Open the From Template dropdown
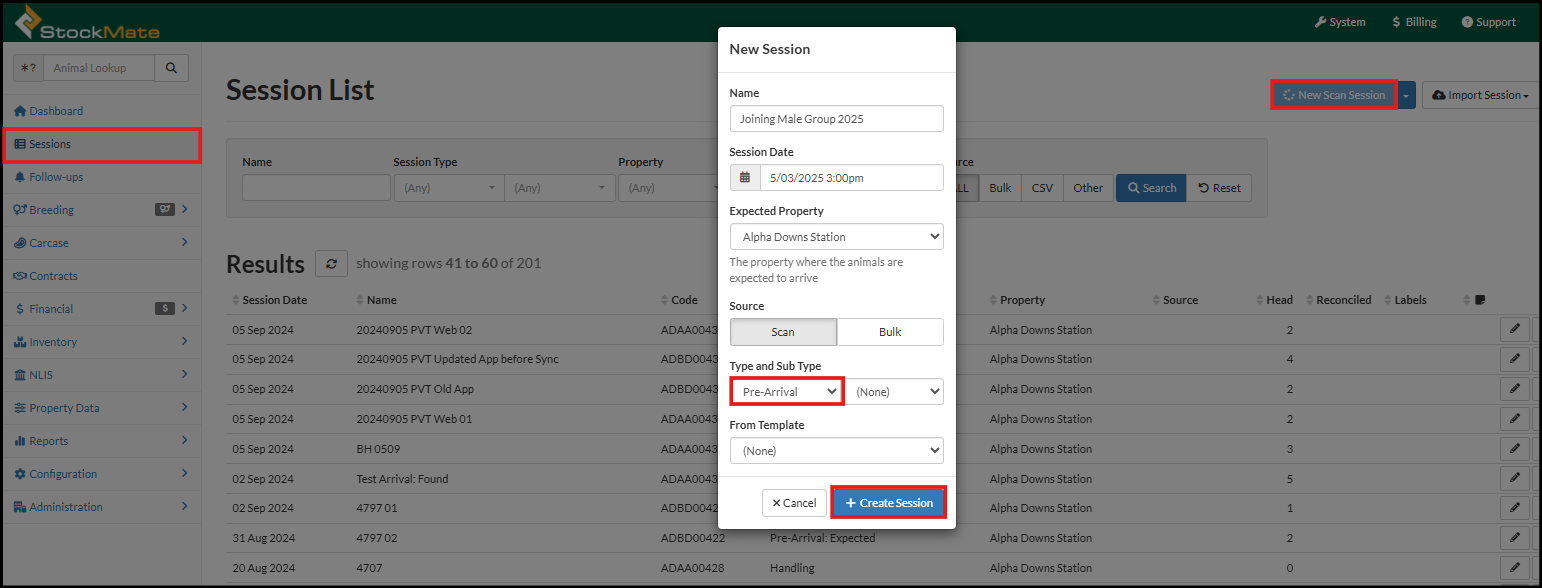1542x588 pixels. (836, 451)
